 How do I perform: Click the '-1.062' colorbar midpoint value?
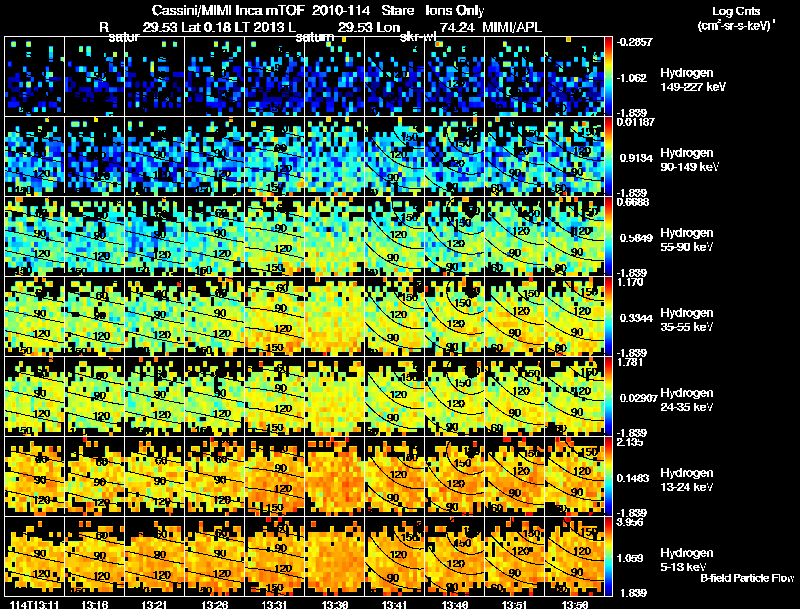point(632,78)
